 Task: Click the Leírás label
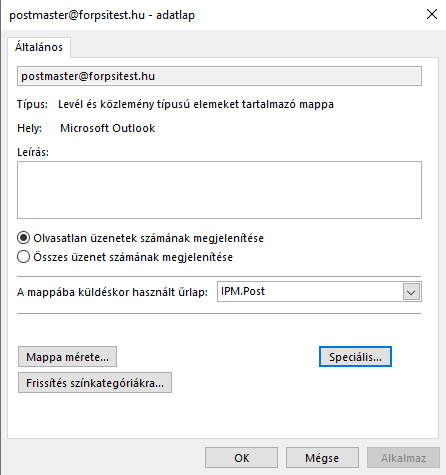point(33,152)
